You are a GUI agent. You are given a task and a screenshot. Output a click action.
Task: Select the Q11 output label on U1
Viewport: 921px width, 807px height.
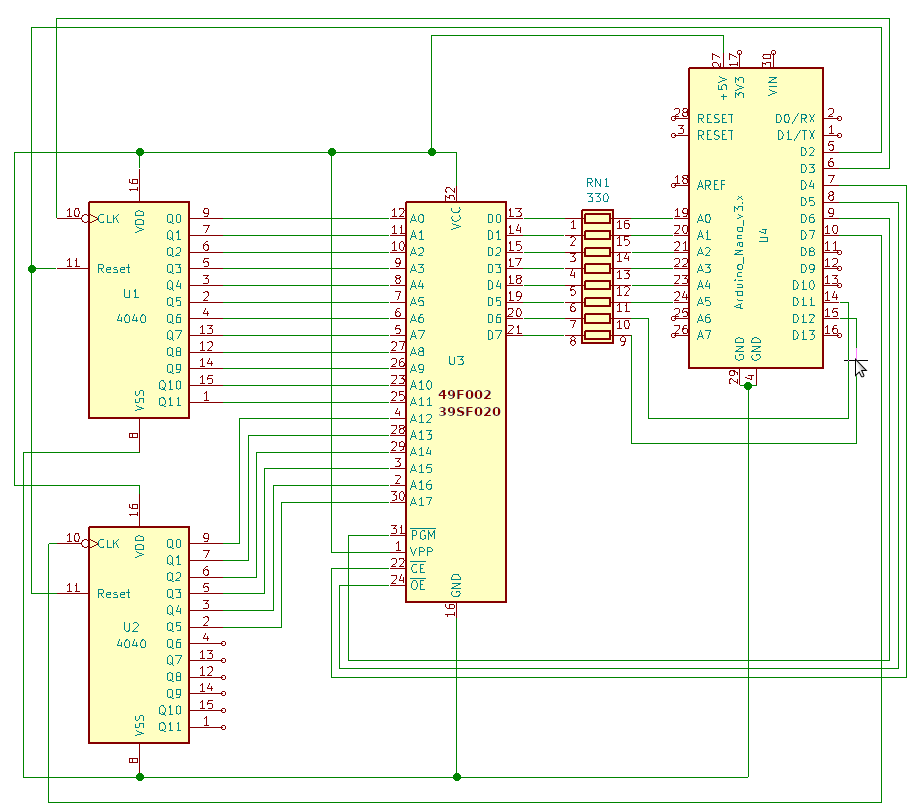click(x=170, y=402)
